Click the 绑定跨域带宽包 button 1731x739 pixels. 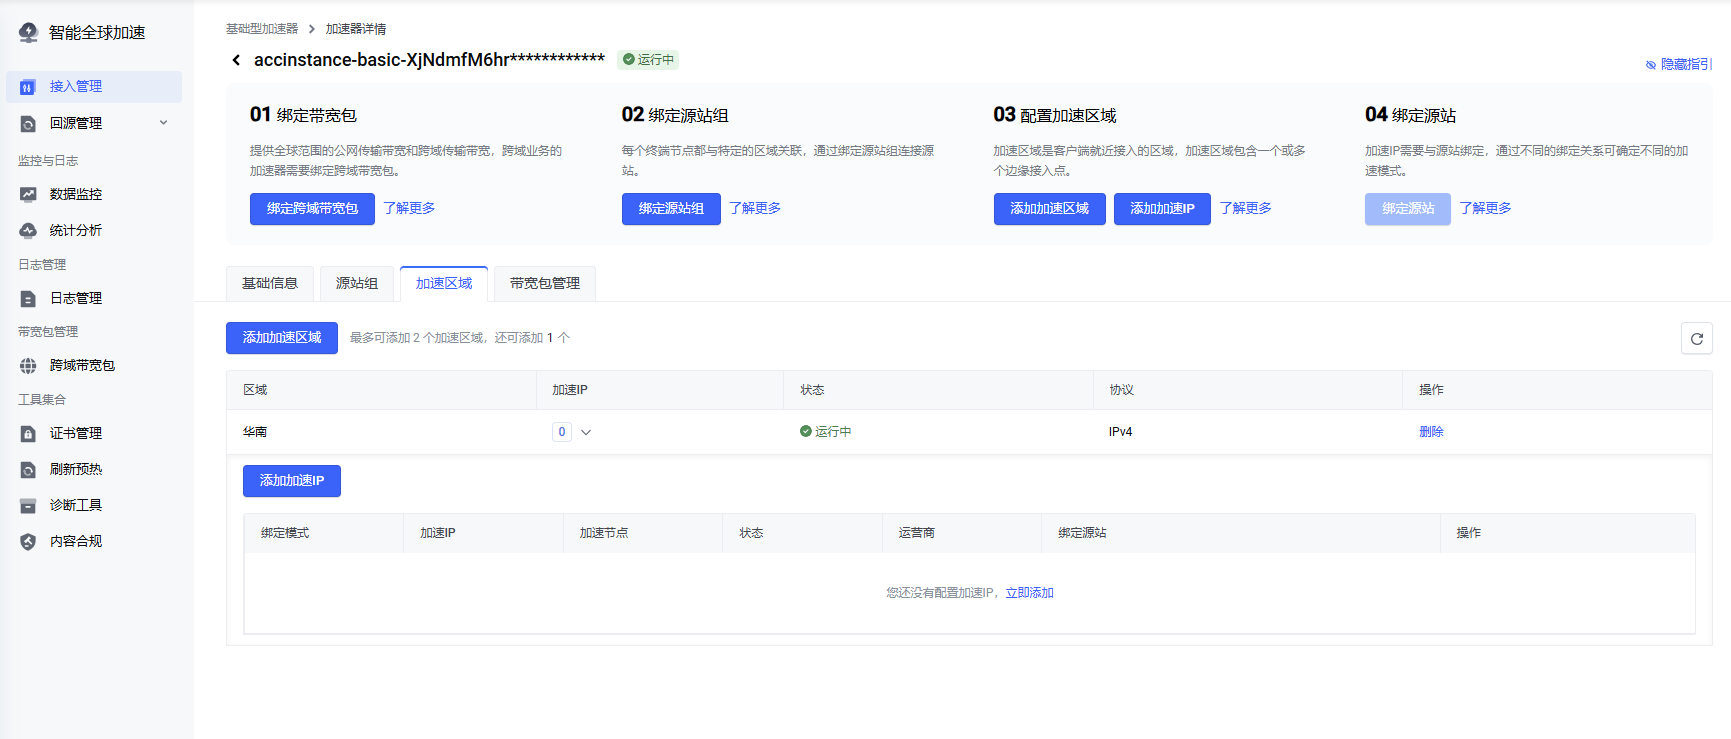coord(312,209)
